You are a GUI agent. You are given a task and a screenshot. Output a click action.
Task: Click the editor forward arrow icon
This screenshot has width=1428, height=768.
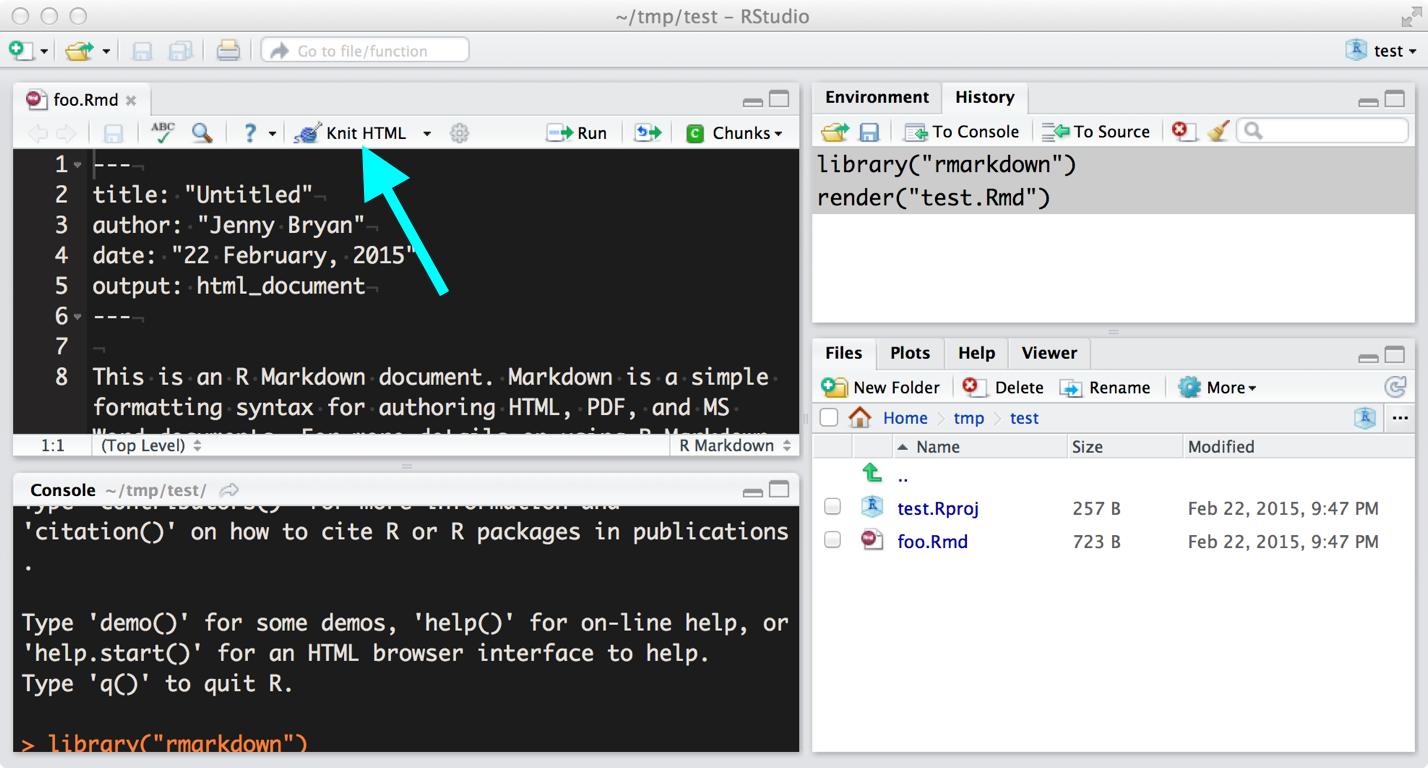pos(66,133)
